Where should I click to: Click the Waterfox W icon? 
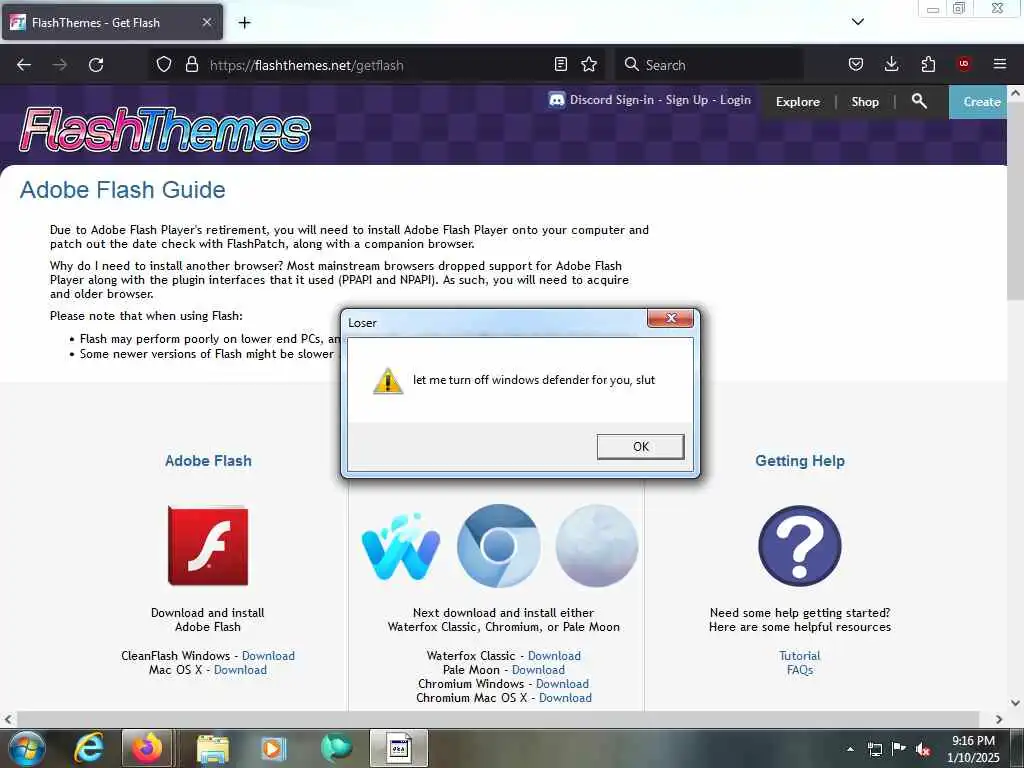(400, 547)
